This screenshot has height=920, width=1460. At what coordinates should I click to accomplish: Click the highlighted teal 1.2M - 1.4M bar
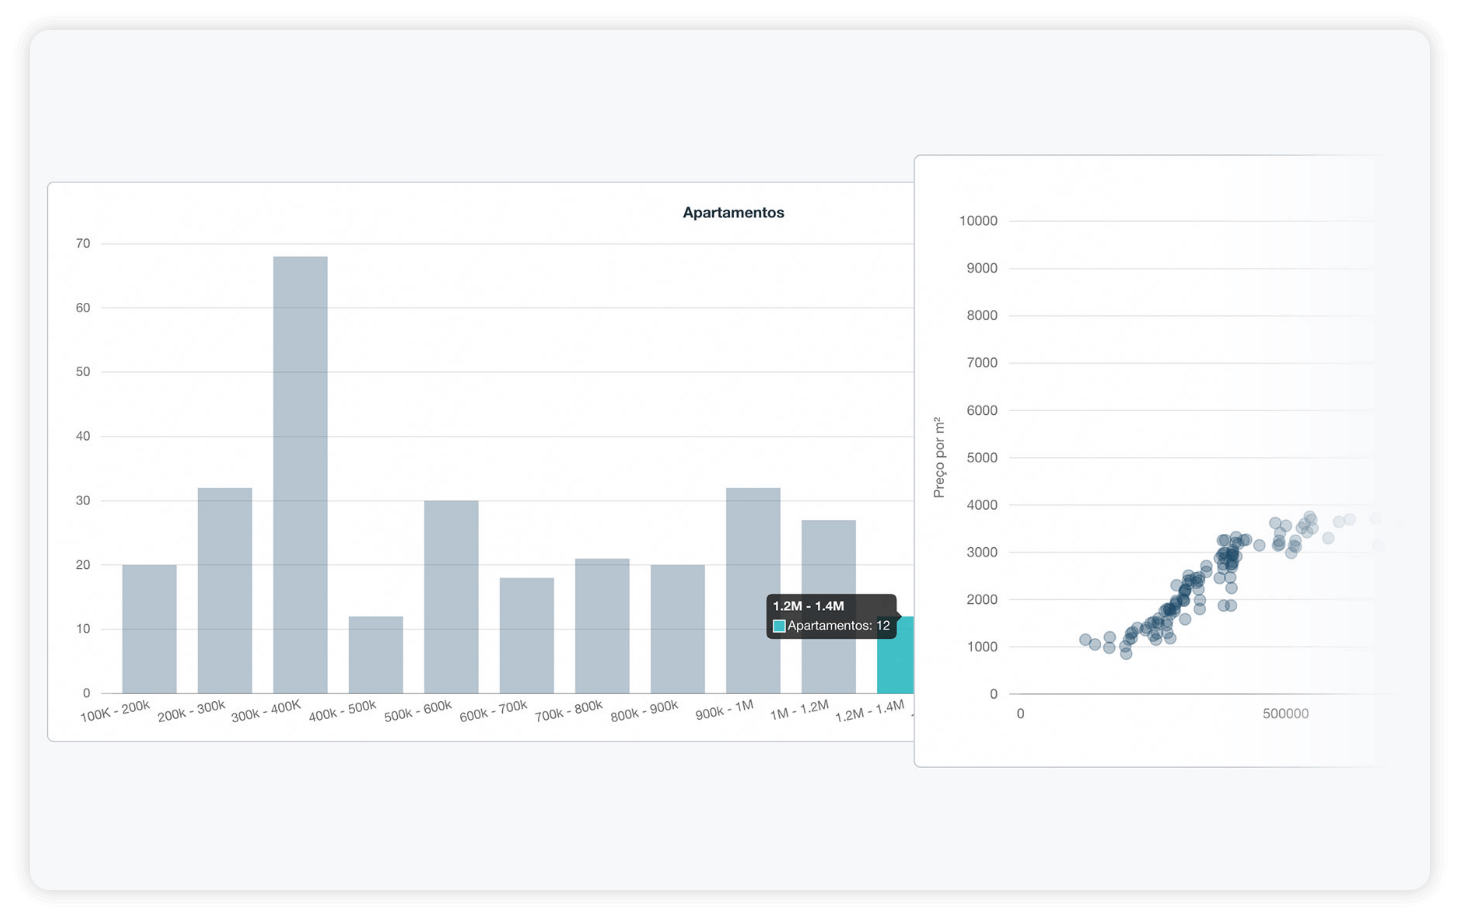coord(896,665)
